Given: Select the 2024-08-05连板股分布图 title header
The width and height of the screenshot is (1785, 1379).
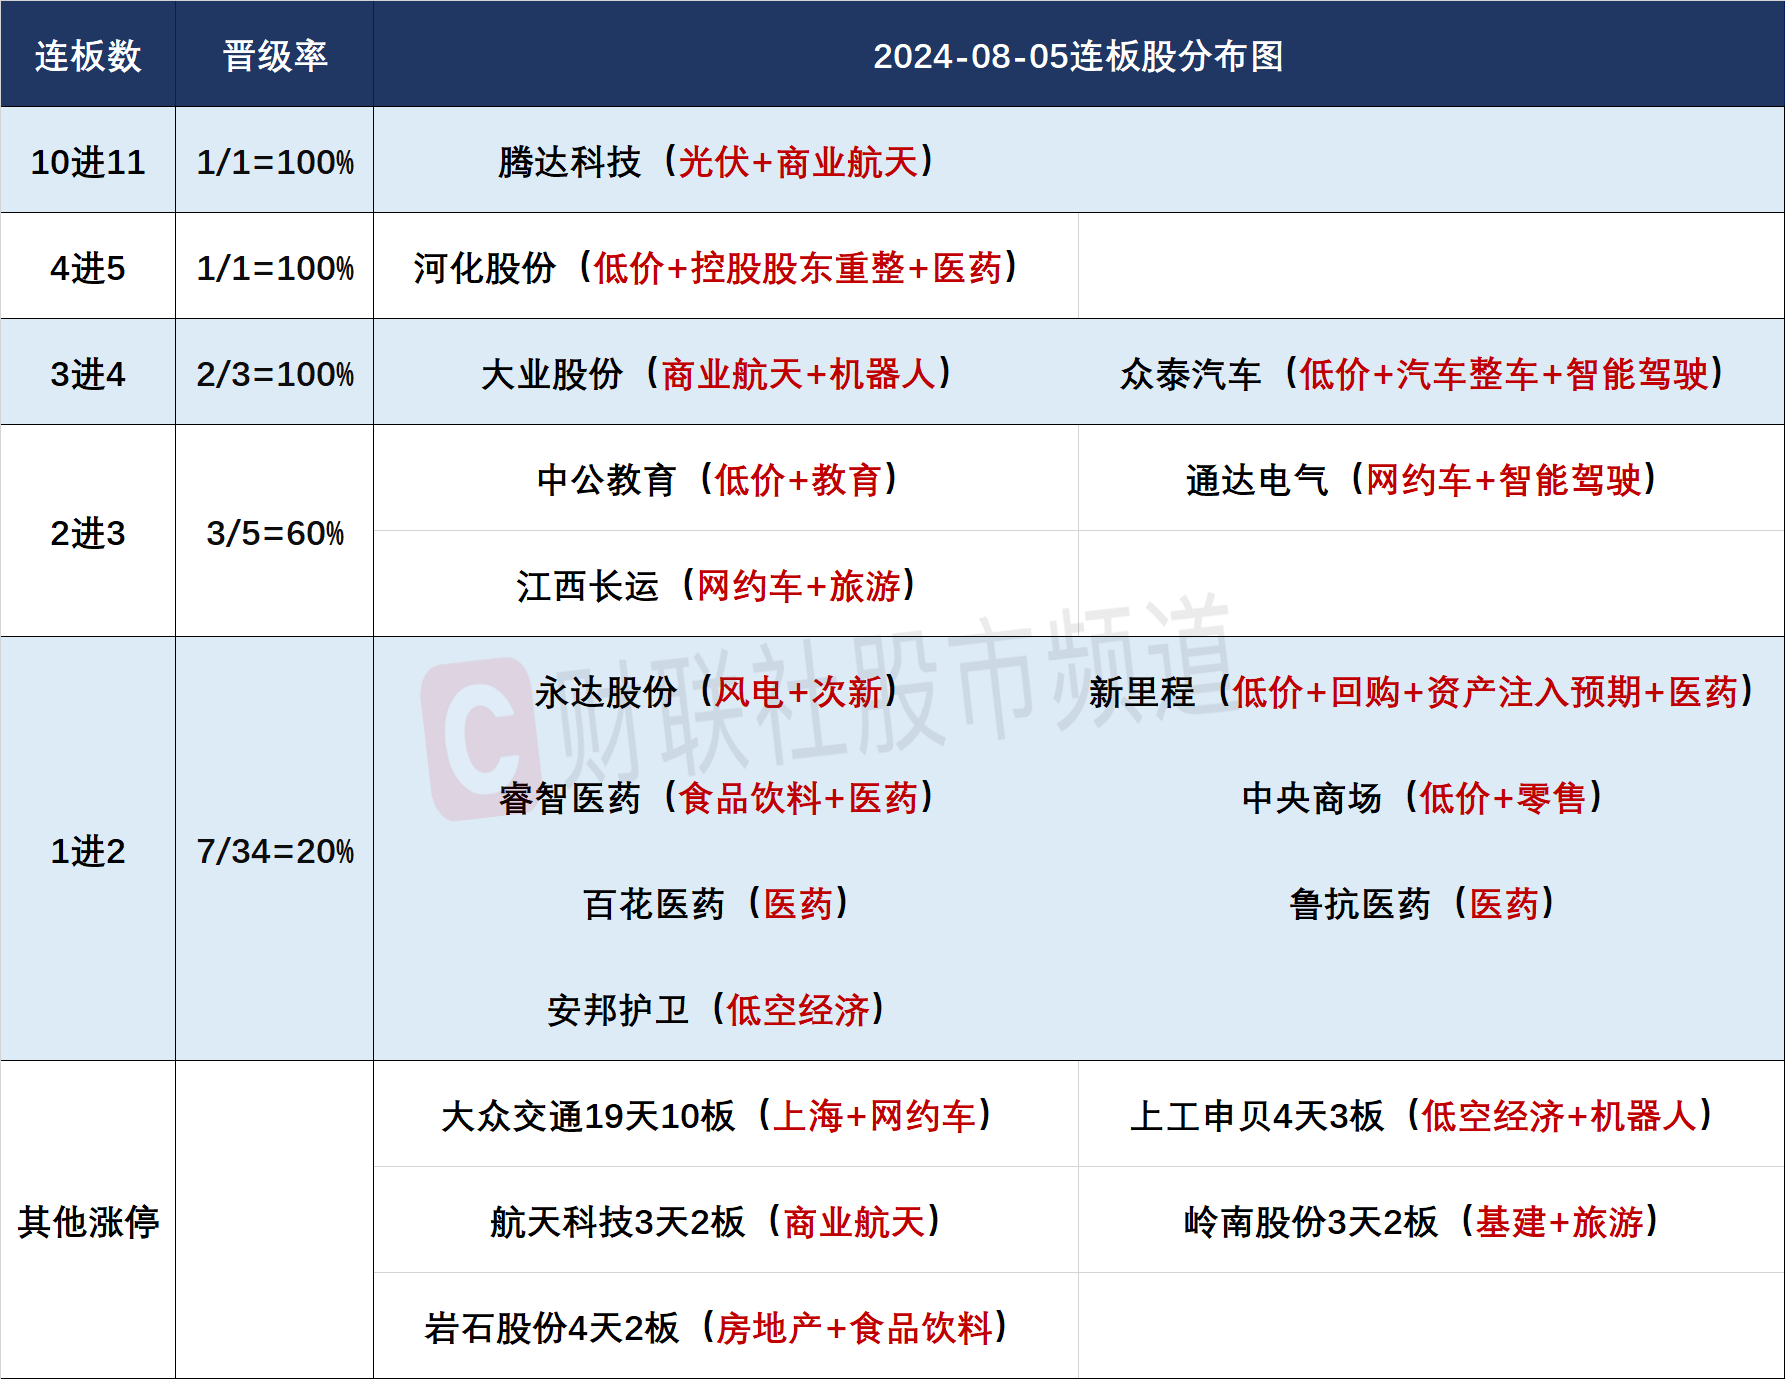Looking at the screenshot, I should (1078, 56).
